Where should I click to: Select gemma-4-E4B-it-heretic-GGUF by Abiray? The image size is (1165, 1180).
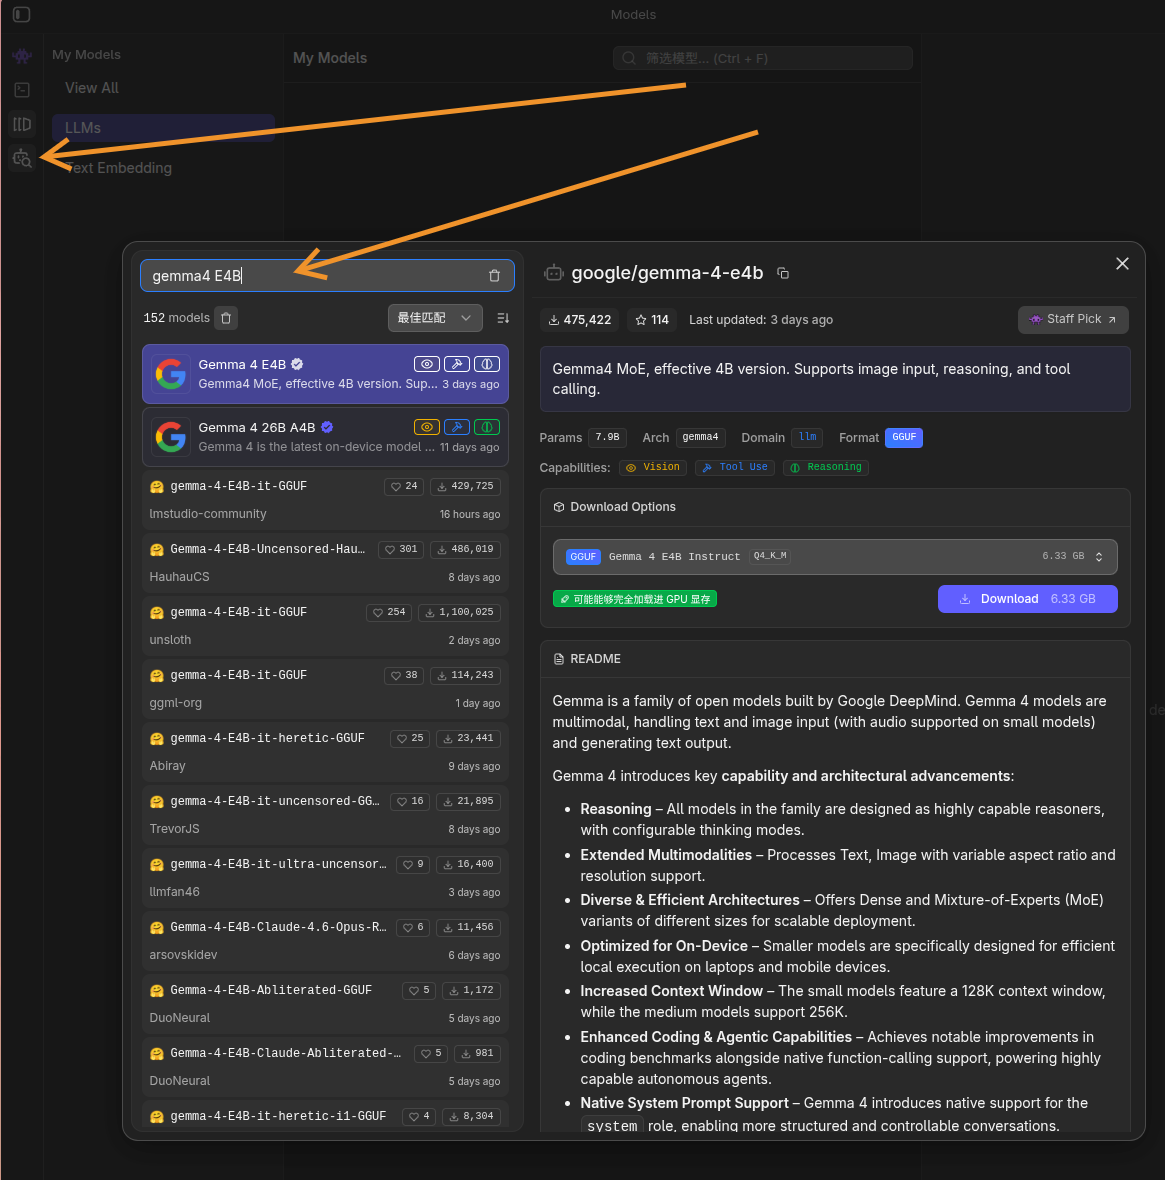coord(325,752)
